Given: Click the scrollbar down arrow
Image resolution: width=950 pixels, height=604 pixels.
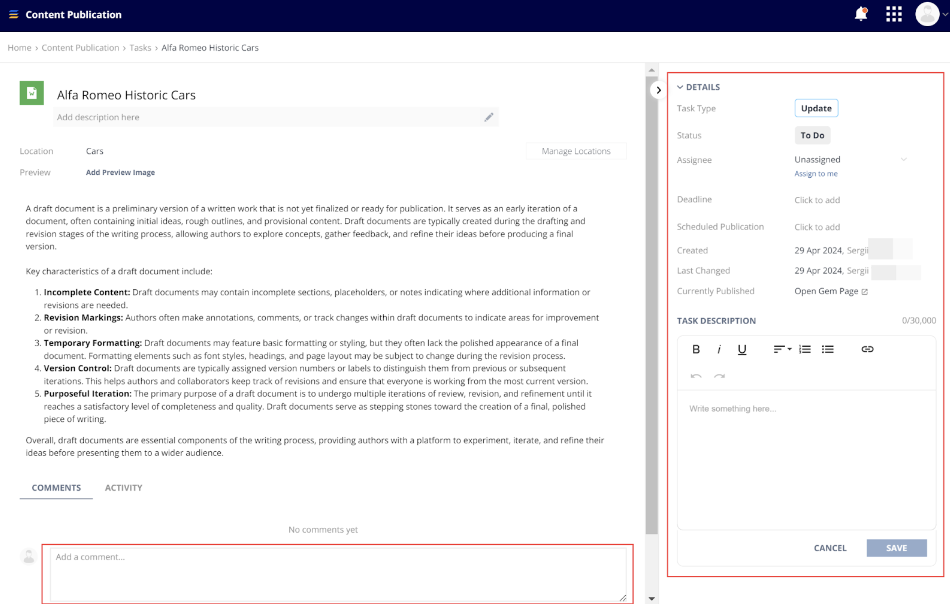Looking at the screenshot, I should coord(652,599).
